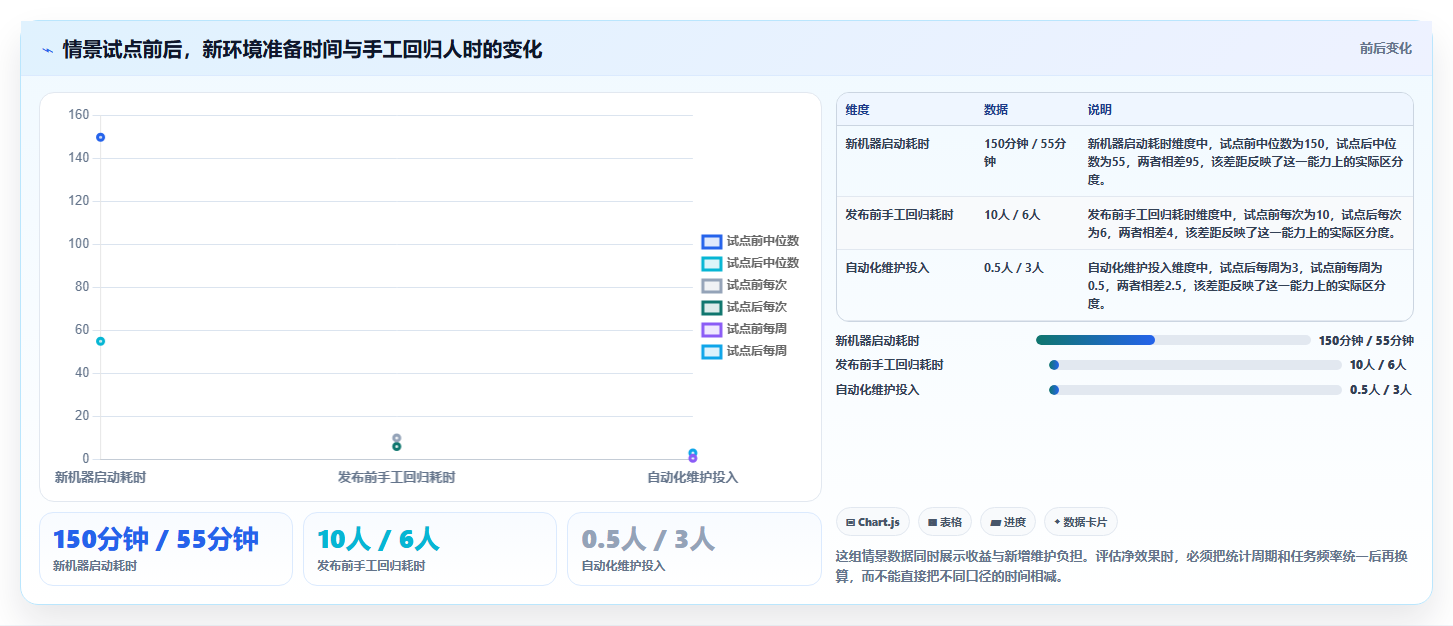Click the 表格 chip
Viewport: 1453px width, 626px height.
coord(945,522)
